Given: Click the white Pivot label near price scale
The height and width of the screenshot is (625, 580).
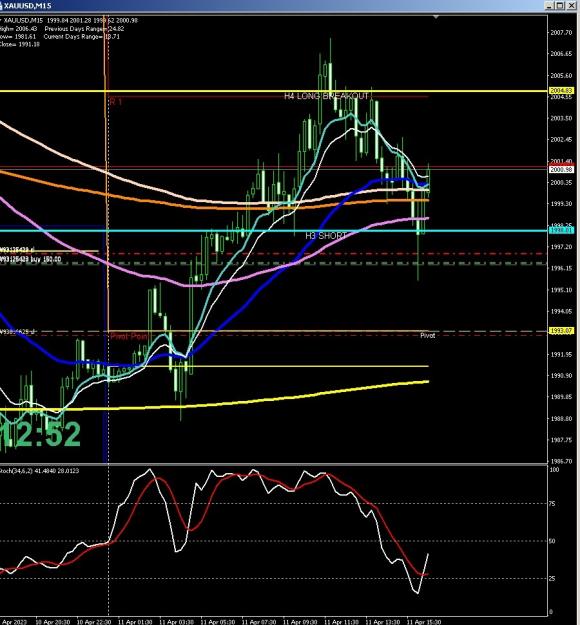Looking at the screenshot, I should click(x=428, y=336).
